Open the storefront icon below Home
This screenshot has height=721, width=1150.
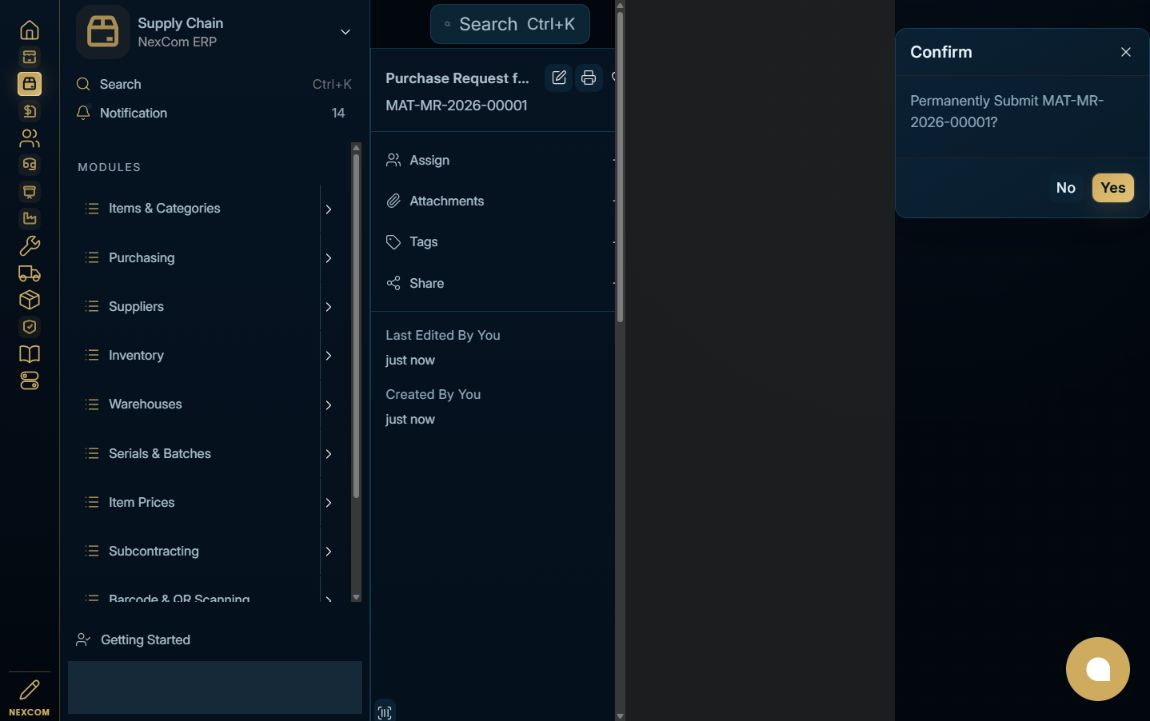(x=29, y=57)
